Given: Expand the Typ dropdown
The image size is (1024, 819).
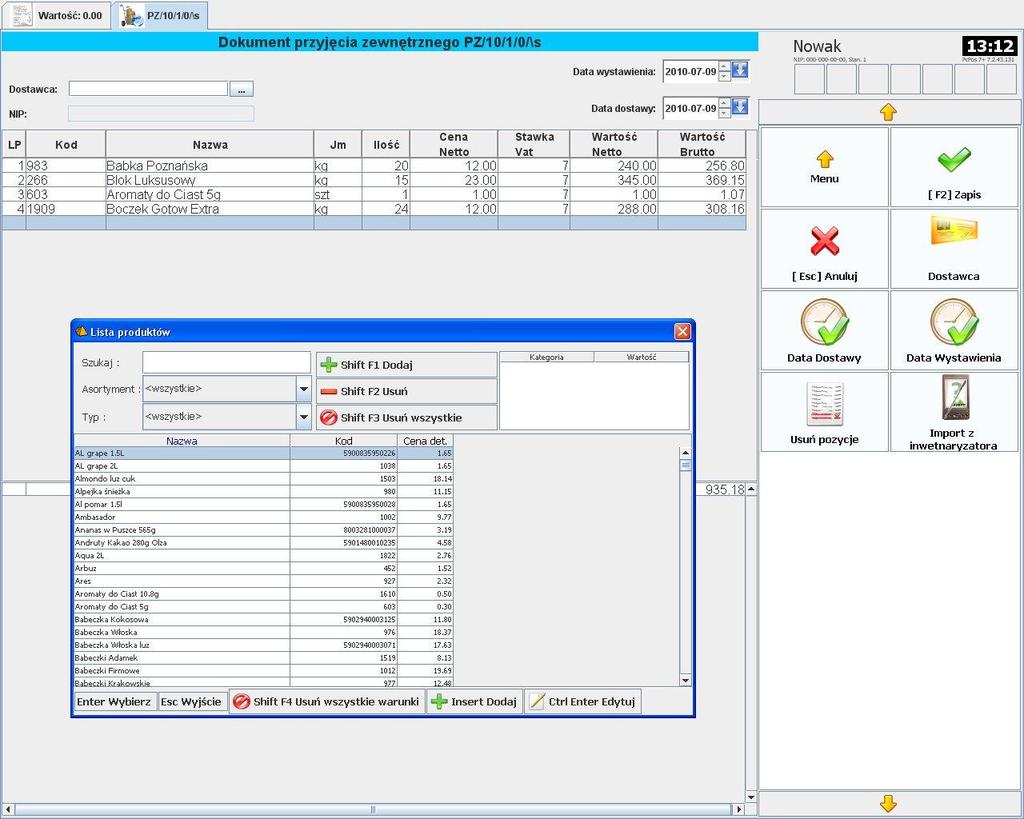Looking at the screenshot, I should [304, 417].
